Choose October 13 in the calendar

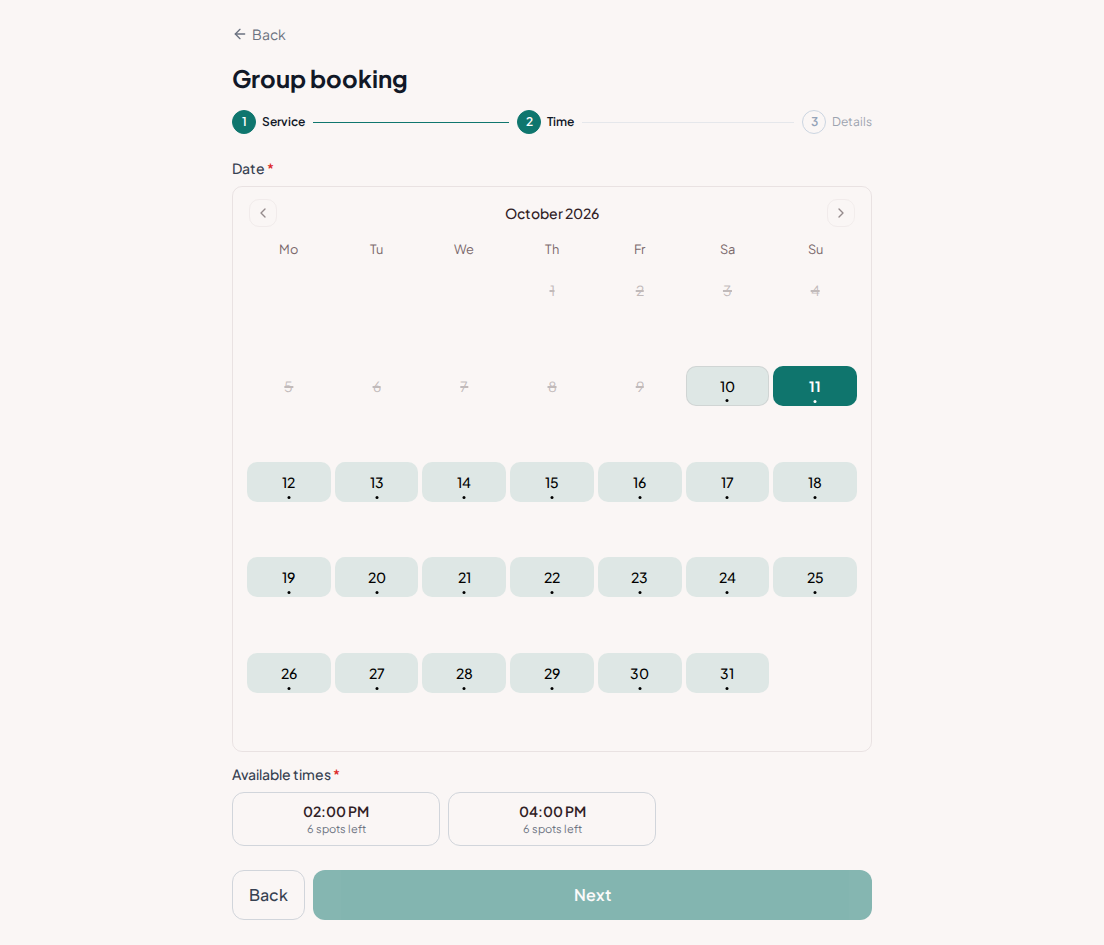[377, 482]
